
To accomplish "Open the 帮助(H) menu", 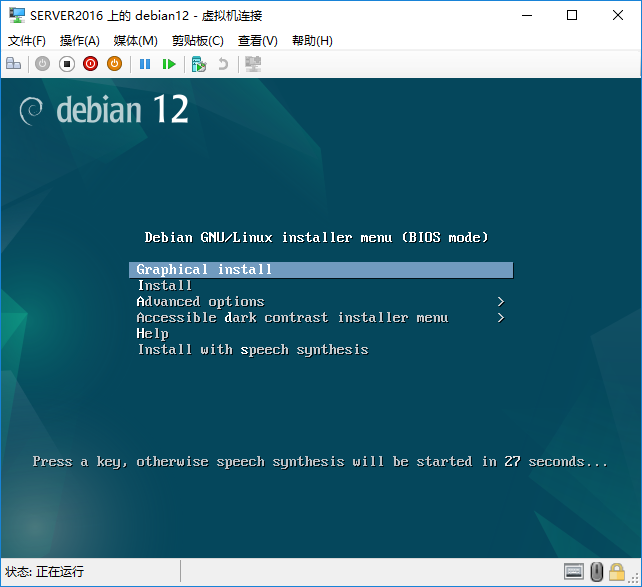I will (x=312, y=41).
